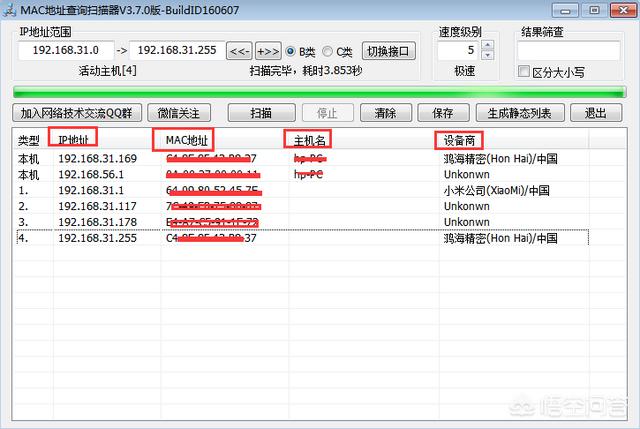Click the 微信关注 button
The width and height of the screenshot is (640, 429).
179,113
